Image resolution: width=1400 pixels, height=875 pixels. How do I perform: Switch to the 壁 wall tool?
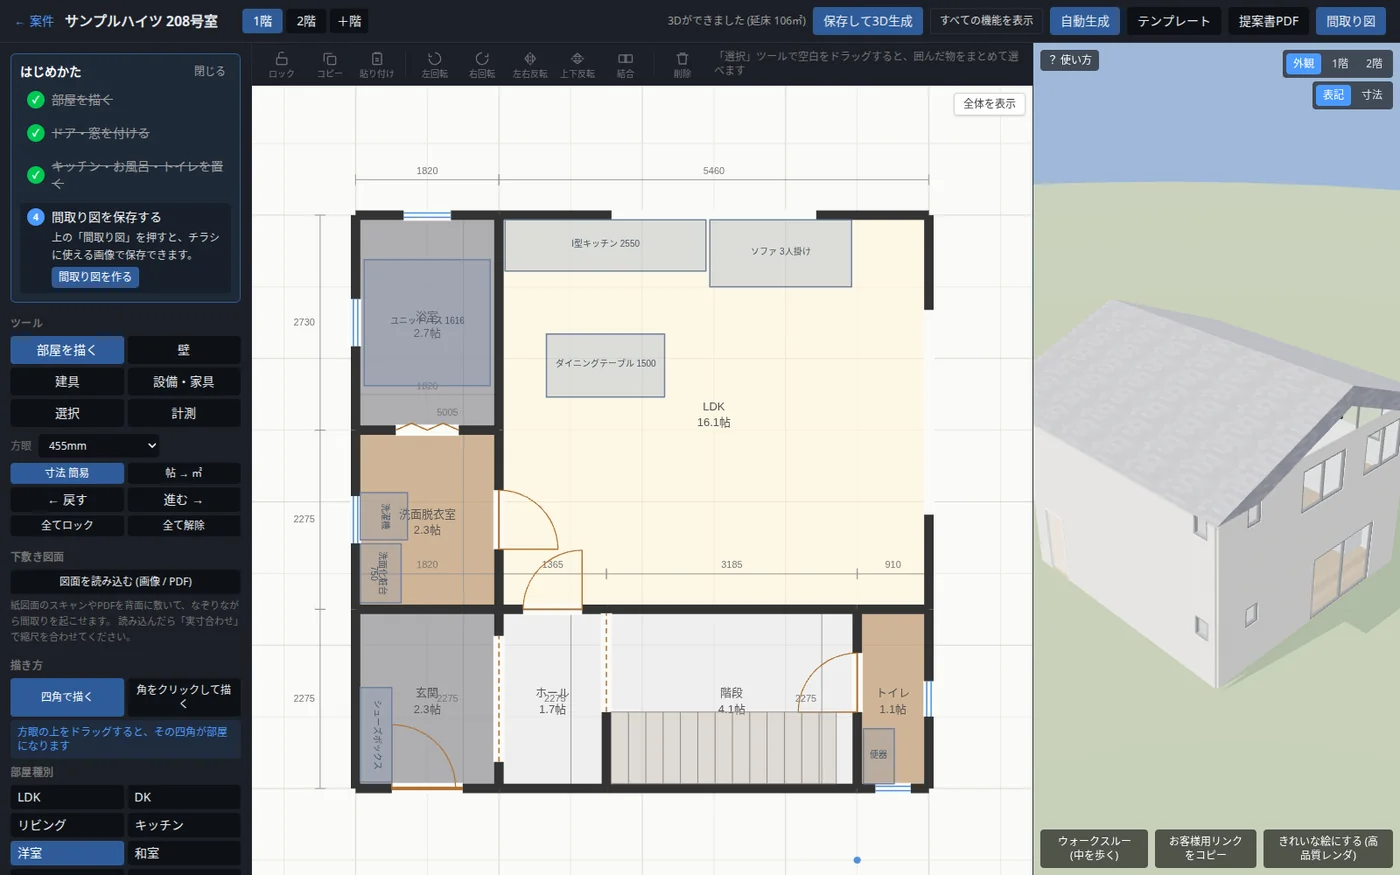click(184, 350)
